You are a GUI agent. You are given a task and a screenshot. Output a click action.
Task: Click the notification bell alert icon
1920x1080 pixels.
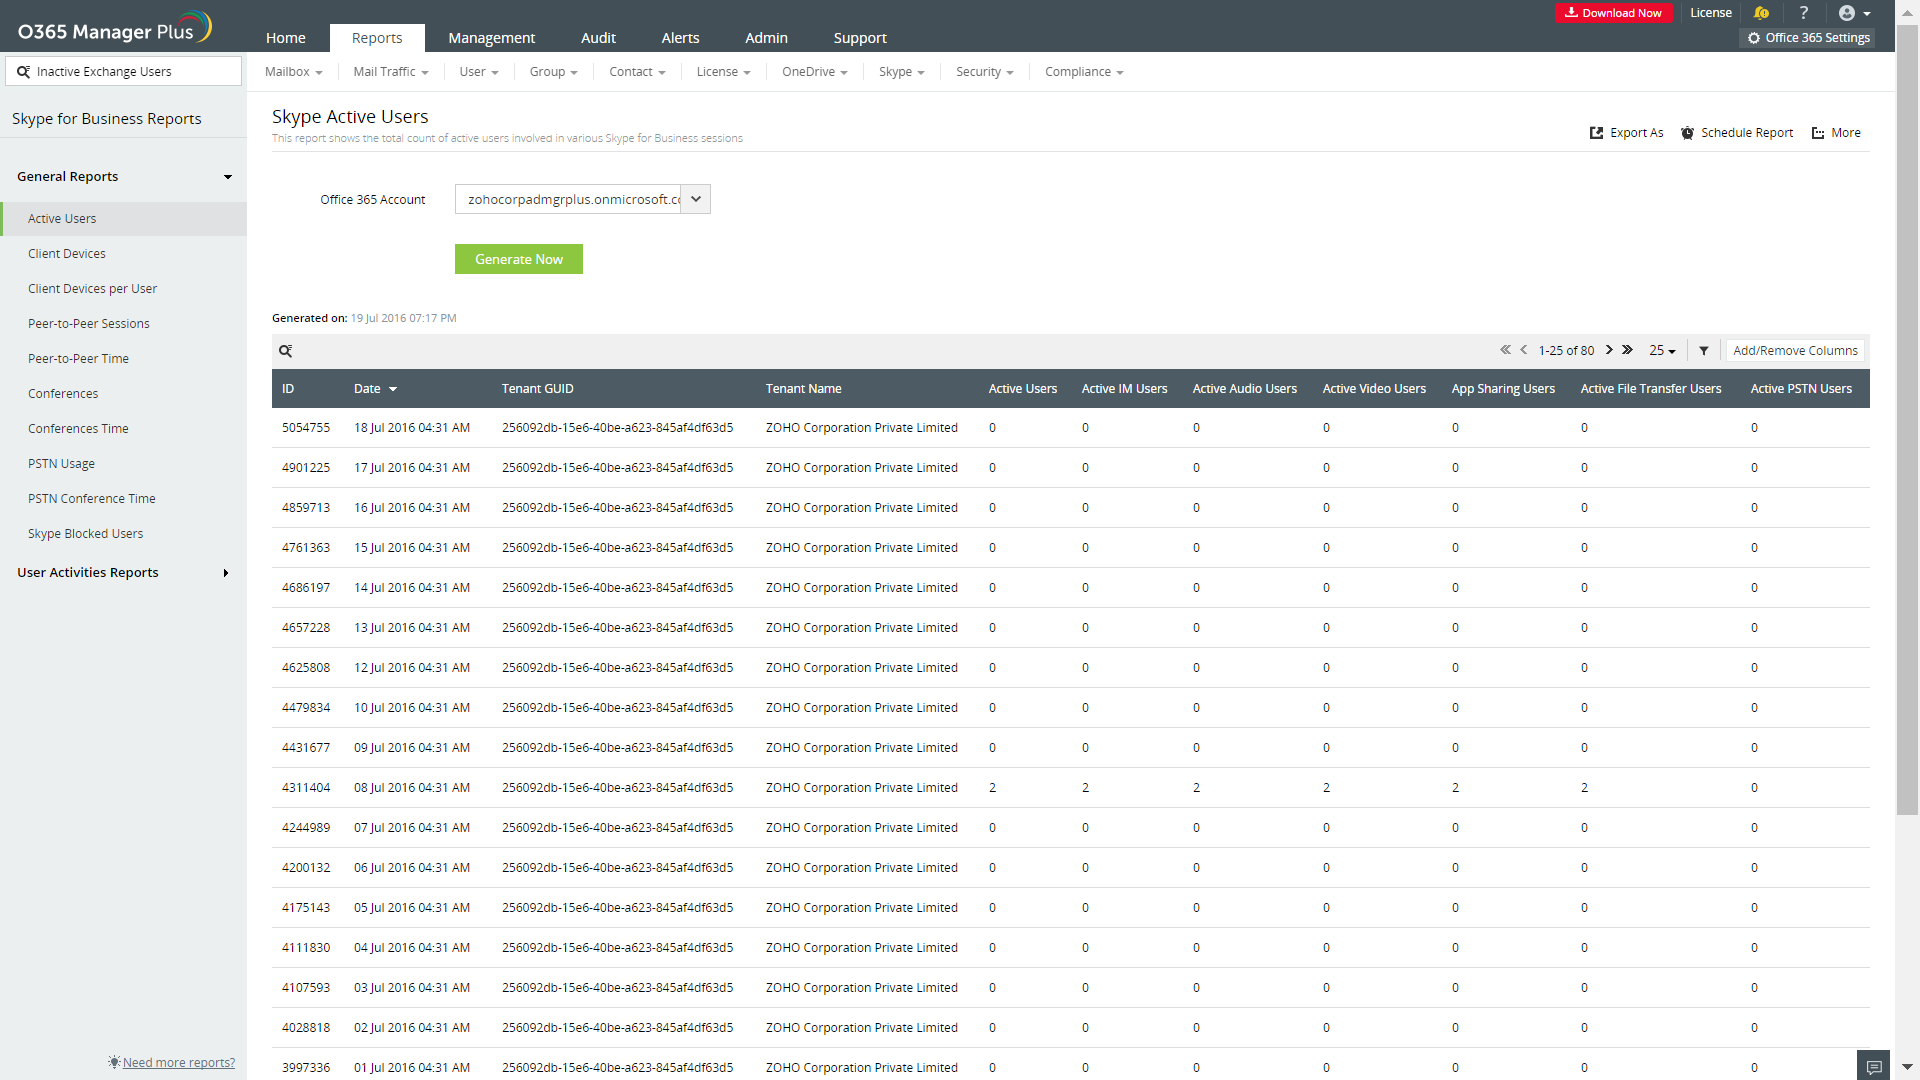point(1761,13)
